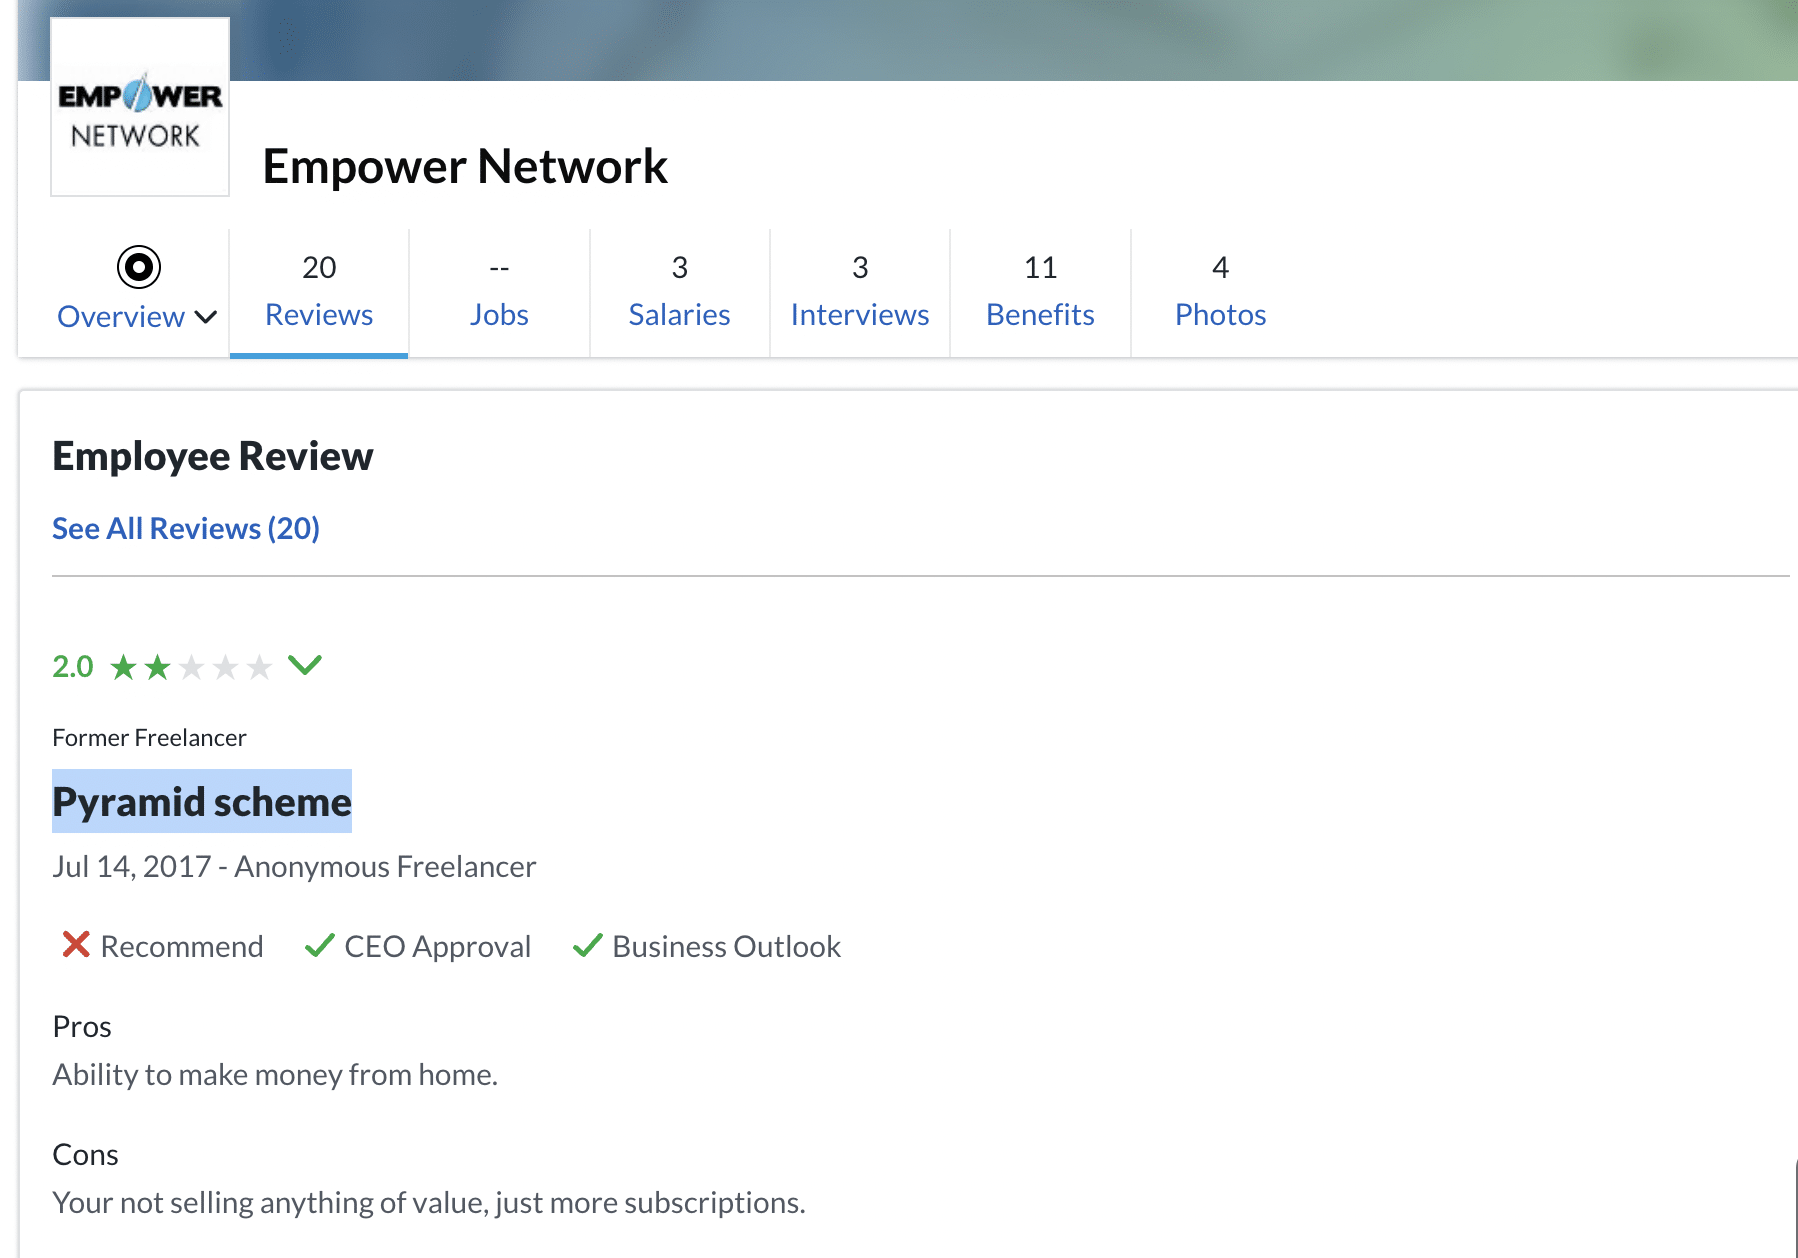Switch to the Jobs tab
Screen dimensions: 1798x1258
[499, 291]
